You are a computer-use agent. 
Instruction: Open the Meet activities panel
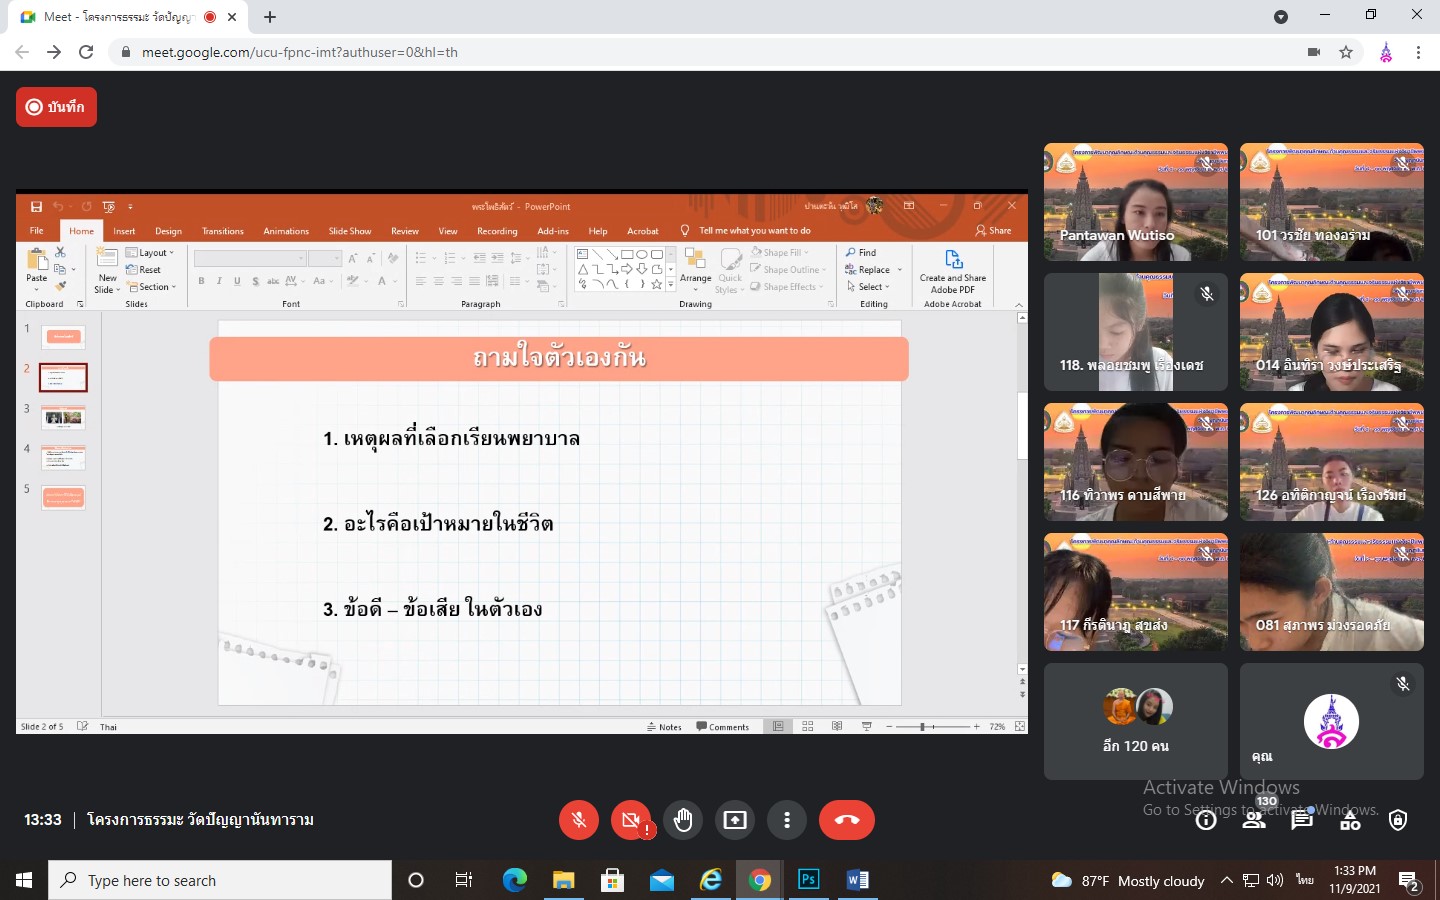coord(1350,821)
